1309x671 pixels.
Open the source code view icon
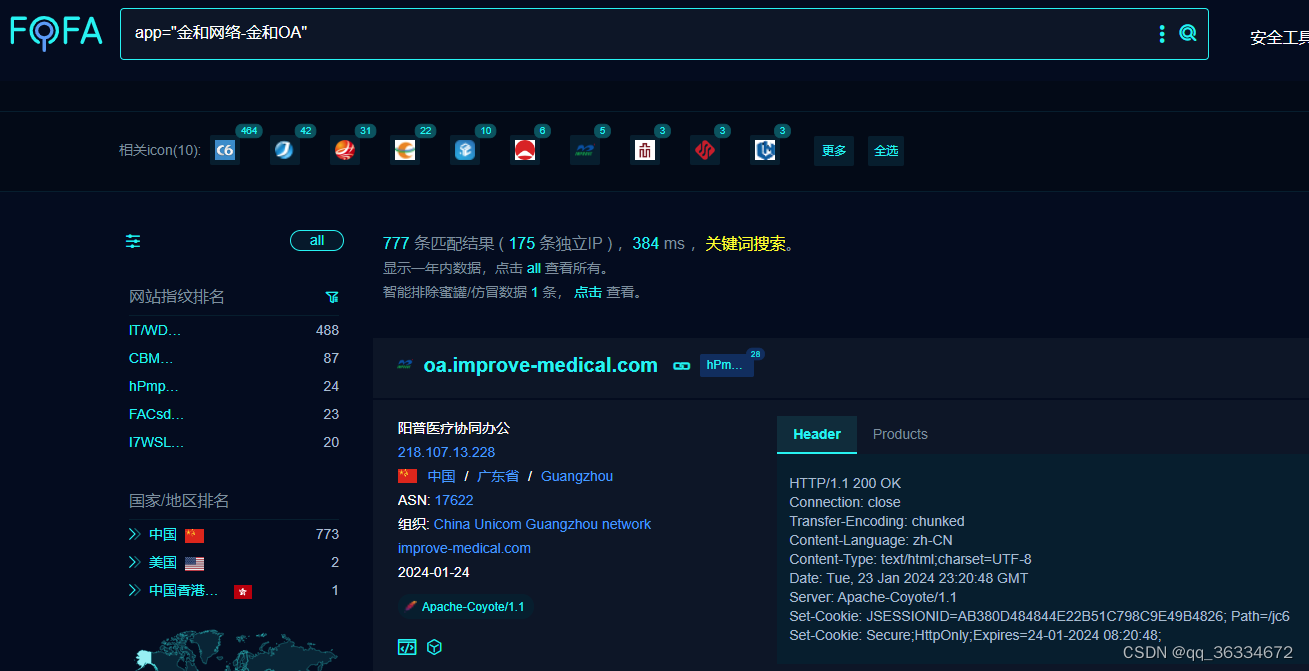coord(407,647)
